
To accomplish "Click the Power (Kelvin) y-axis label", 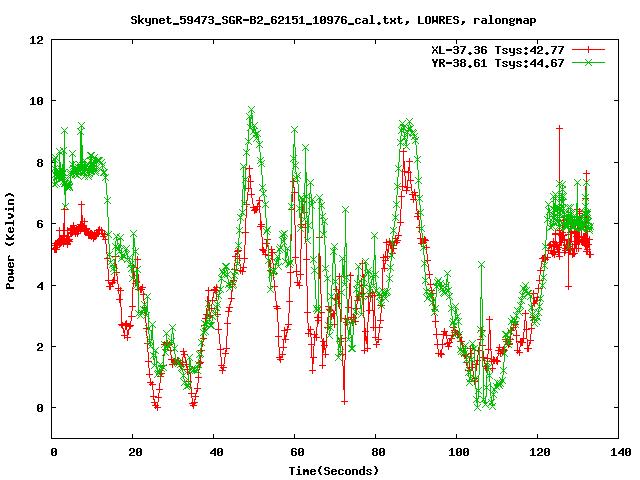I will point(10,241).
